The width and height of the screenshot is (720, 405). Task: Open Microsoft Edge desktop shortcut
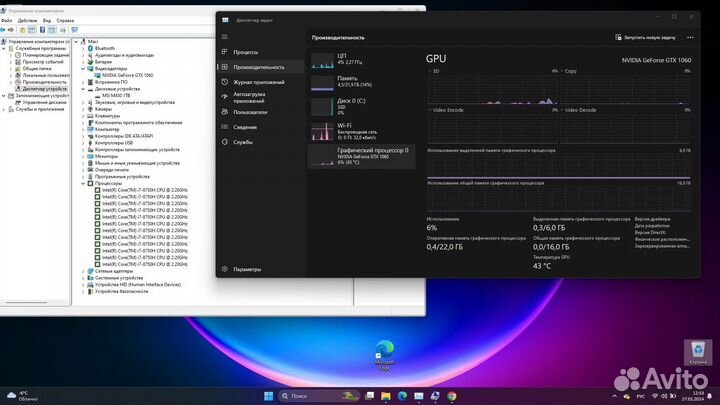[x=384, y=355]
